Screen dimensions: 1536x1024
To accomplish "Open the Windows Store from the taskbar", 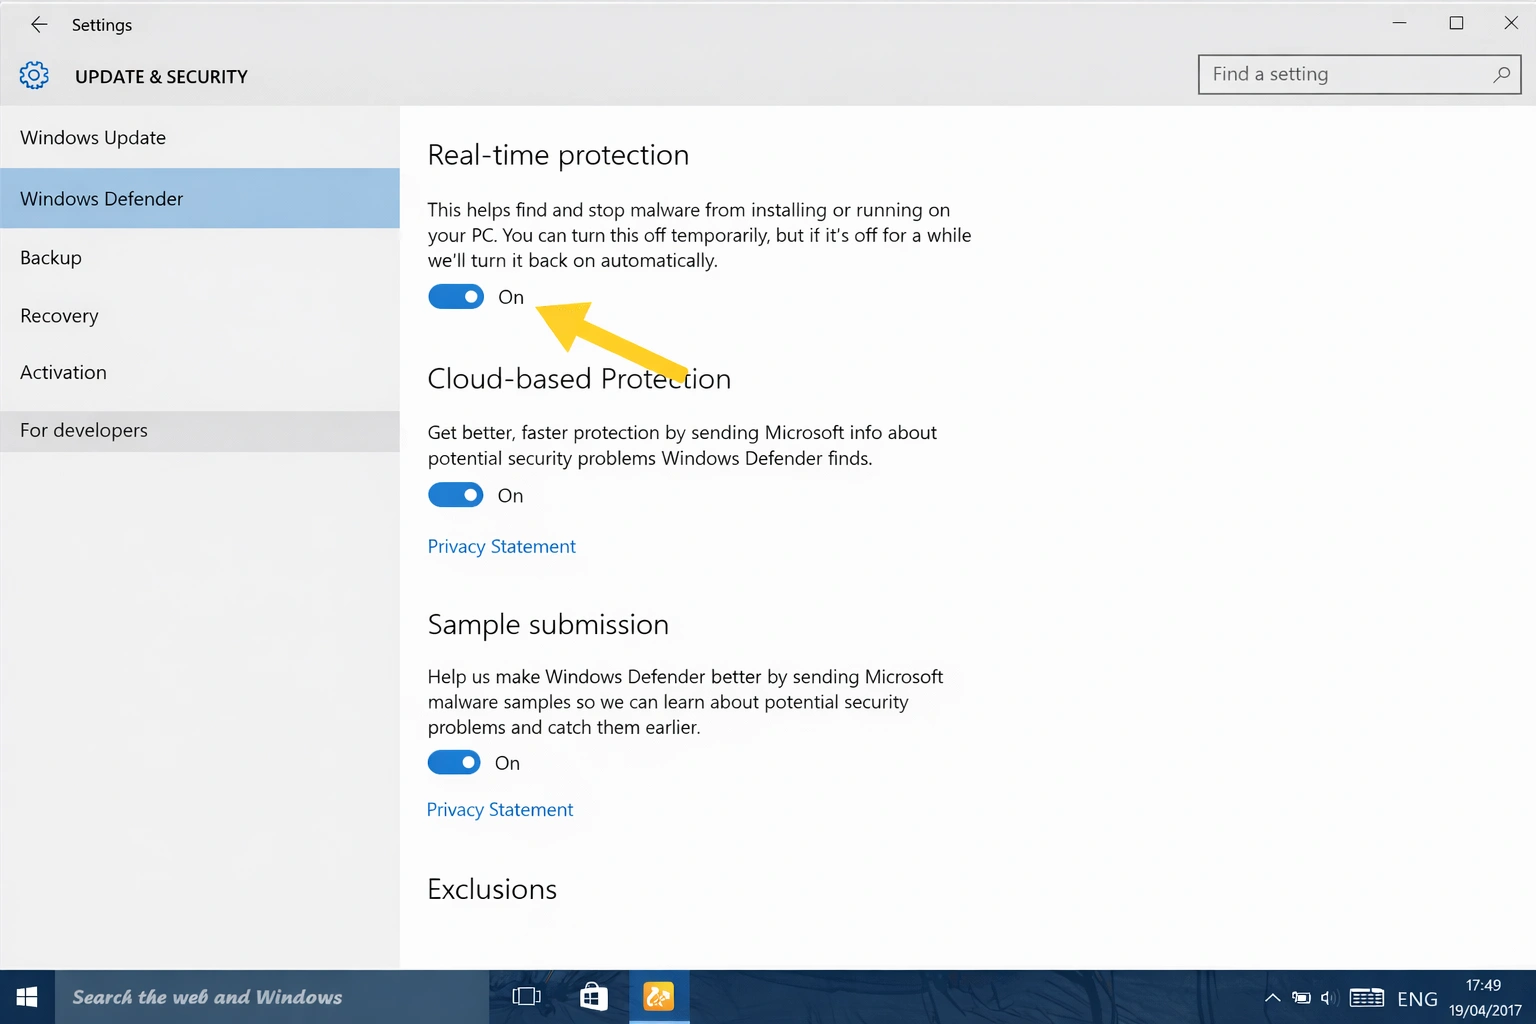I will pyautogui.click(x=593, y=996).
